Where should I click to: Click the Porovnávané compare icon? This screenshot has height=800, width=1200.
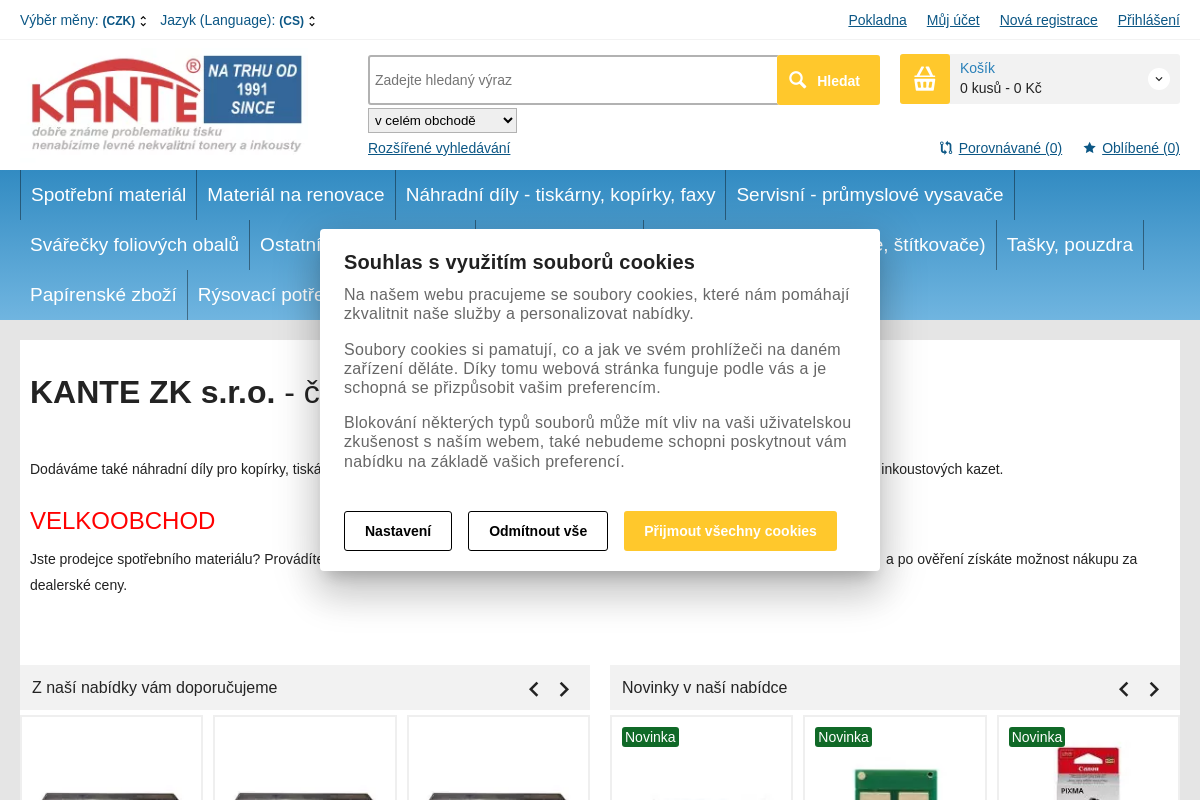tap(946, 148)
